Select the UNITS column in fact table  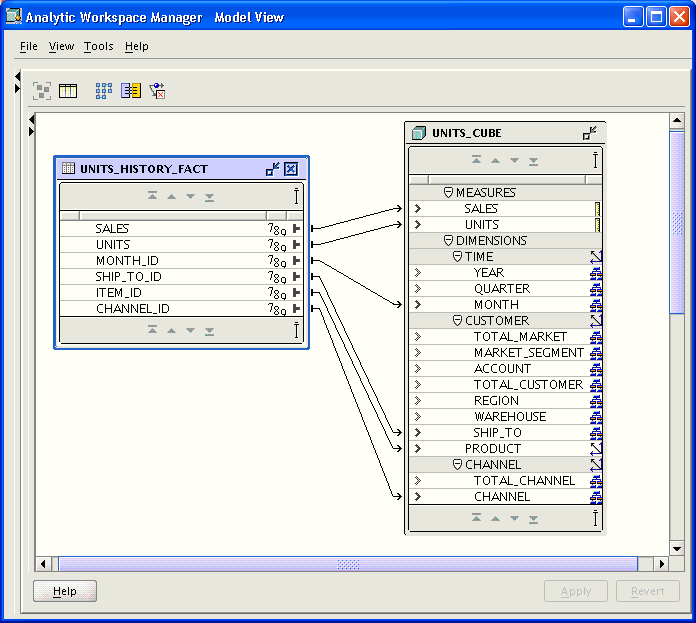click(x=182, y=245)
